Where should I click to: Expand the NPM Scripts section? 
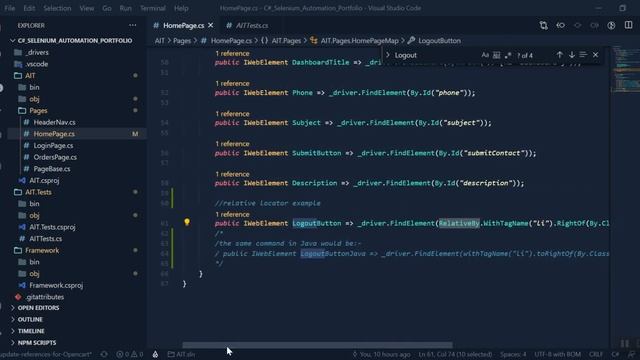pos(37,343)
